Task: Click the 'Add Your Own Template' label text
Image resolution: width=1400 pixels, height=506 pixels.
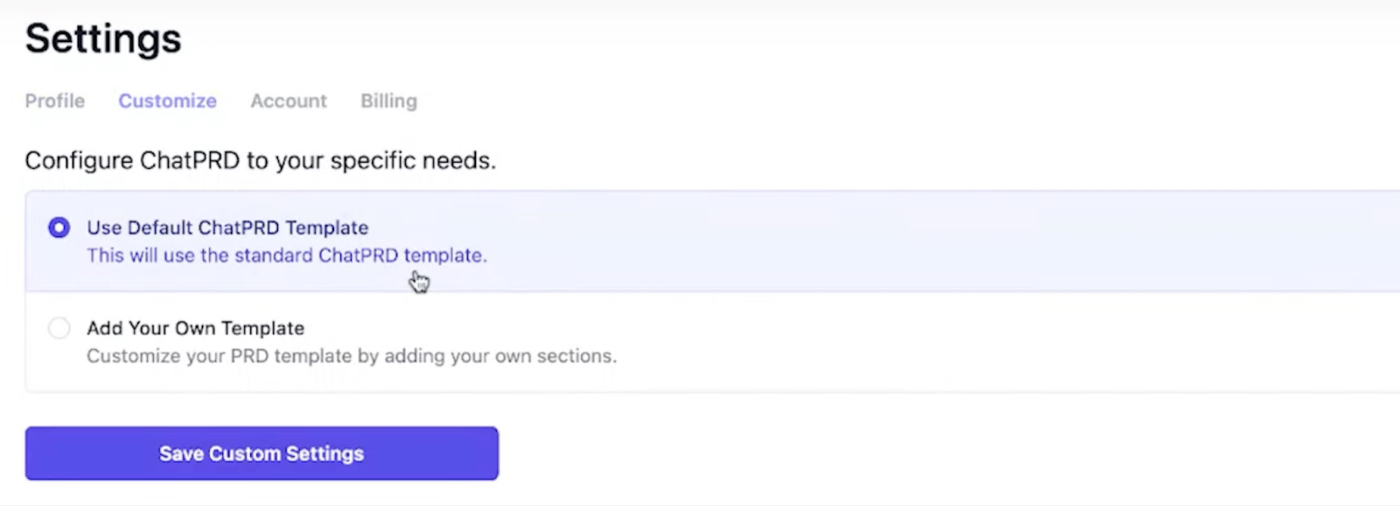Action: point(195,328)
